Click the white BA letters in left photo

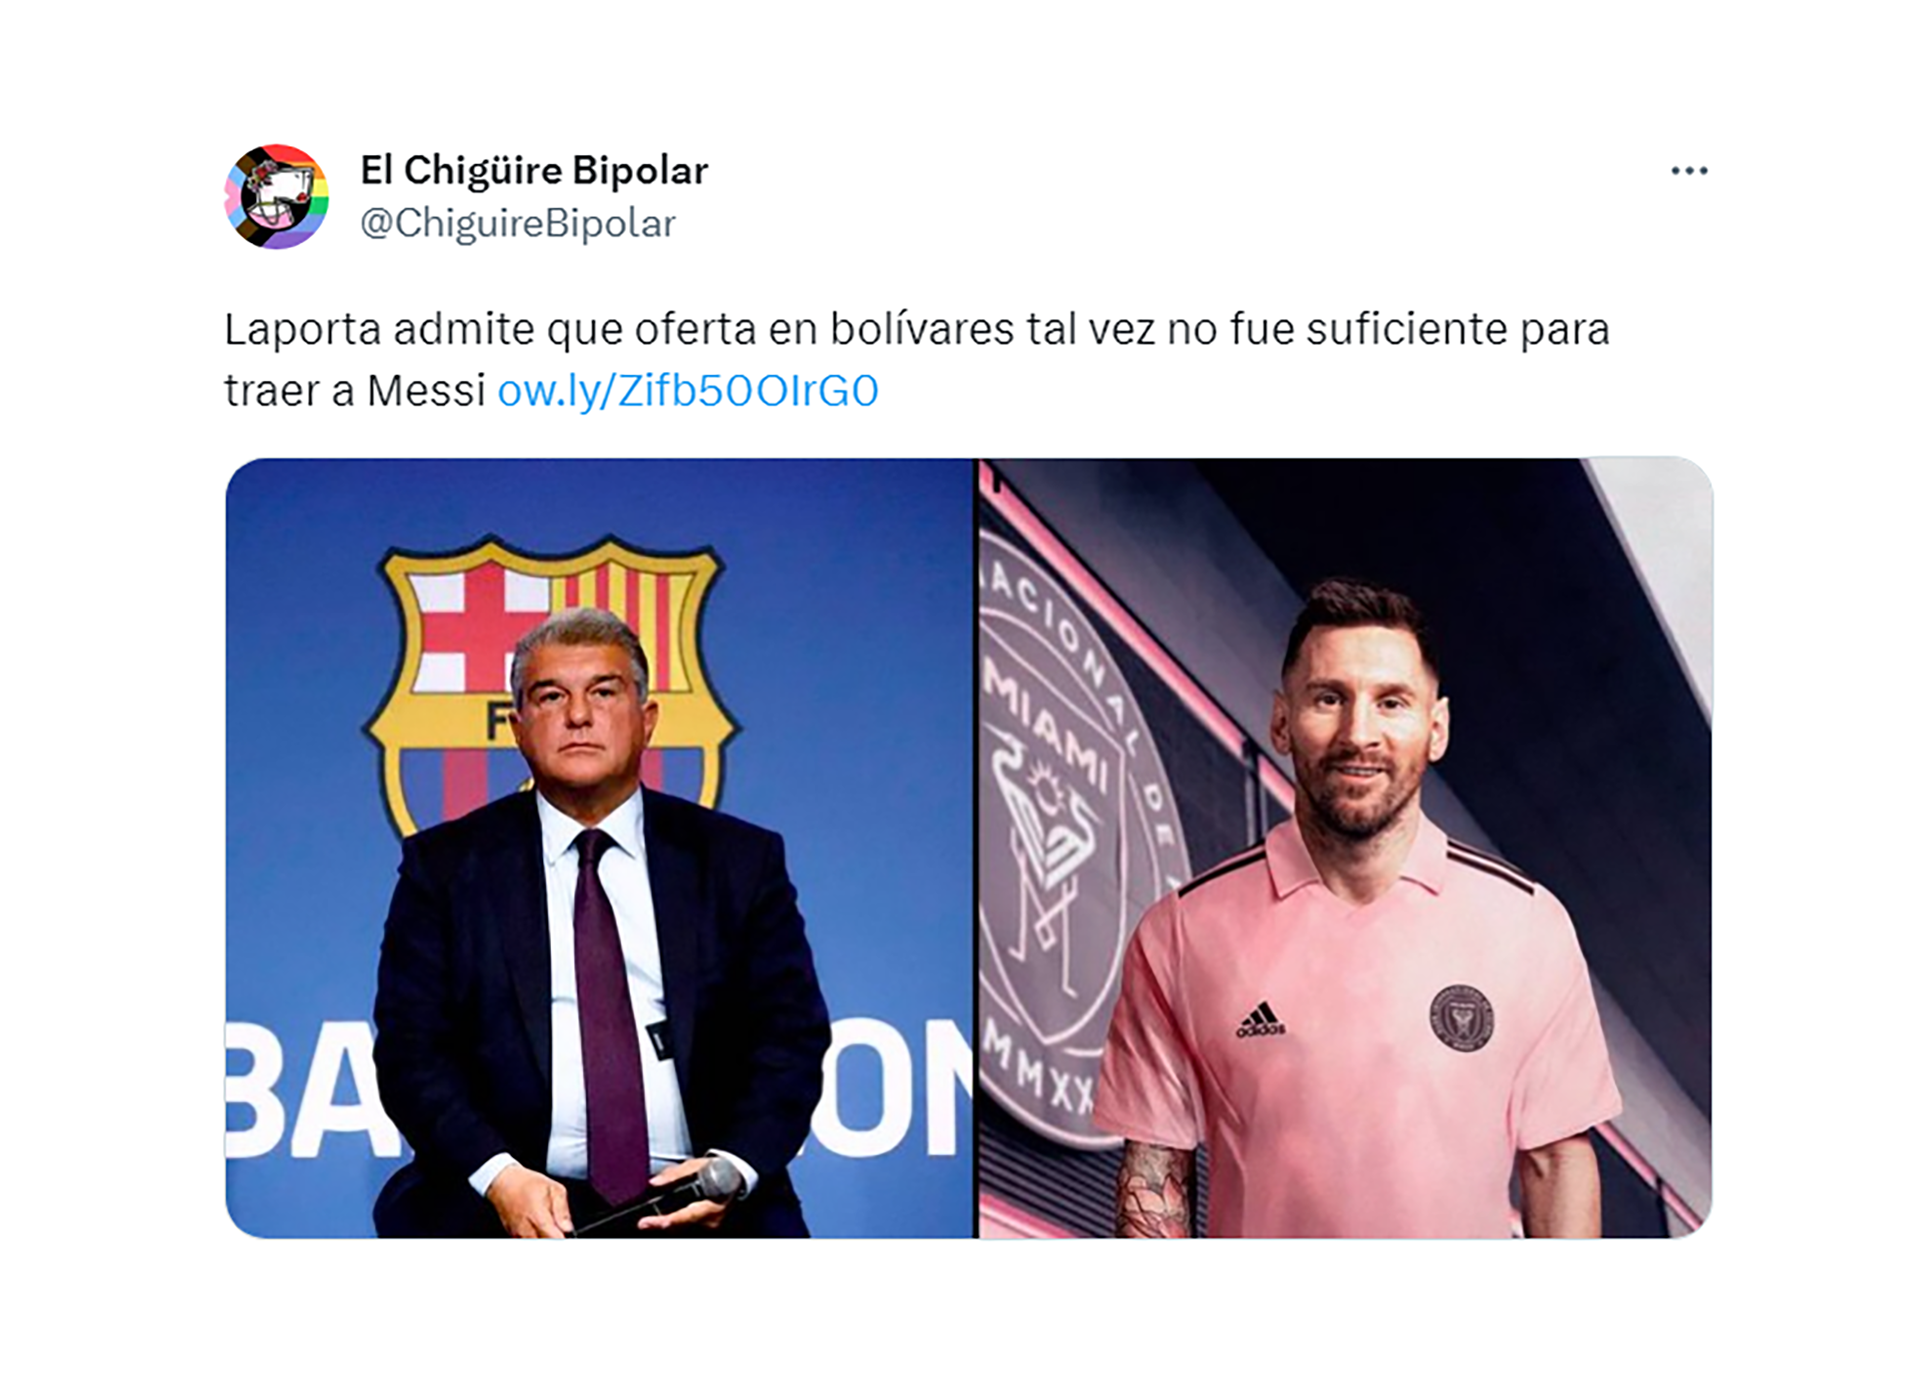(300, 1090)
